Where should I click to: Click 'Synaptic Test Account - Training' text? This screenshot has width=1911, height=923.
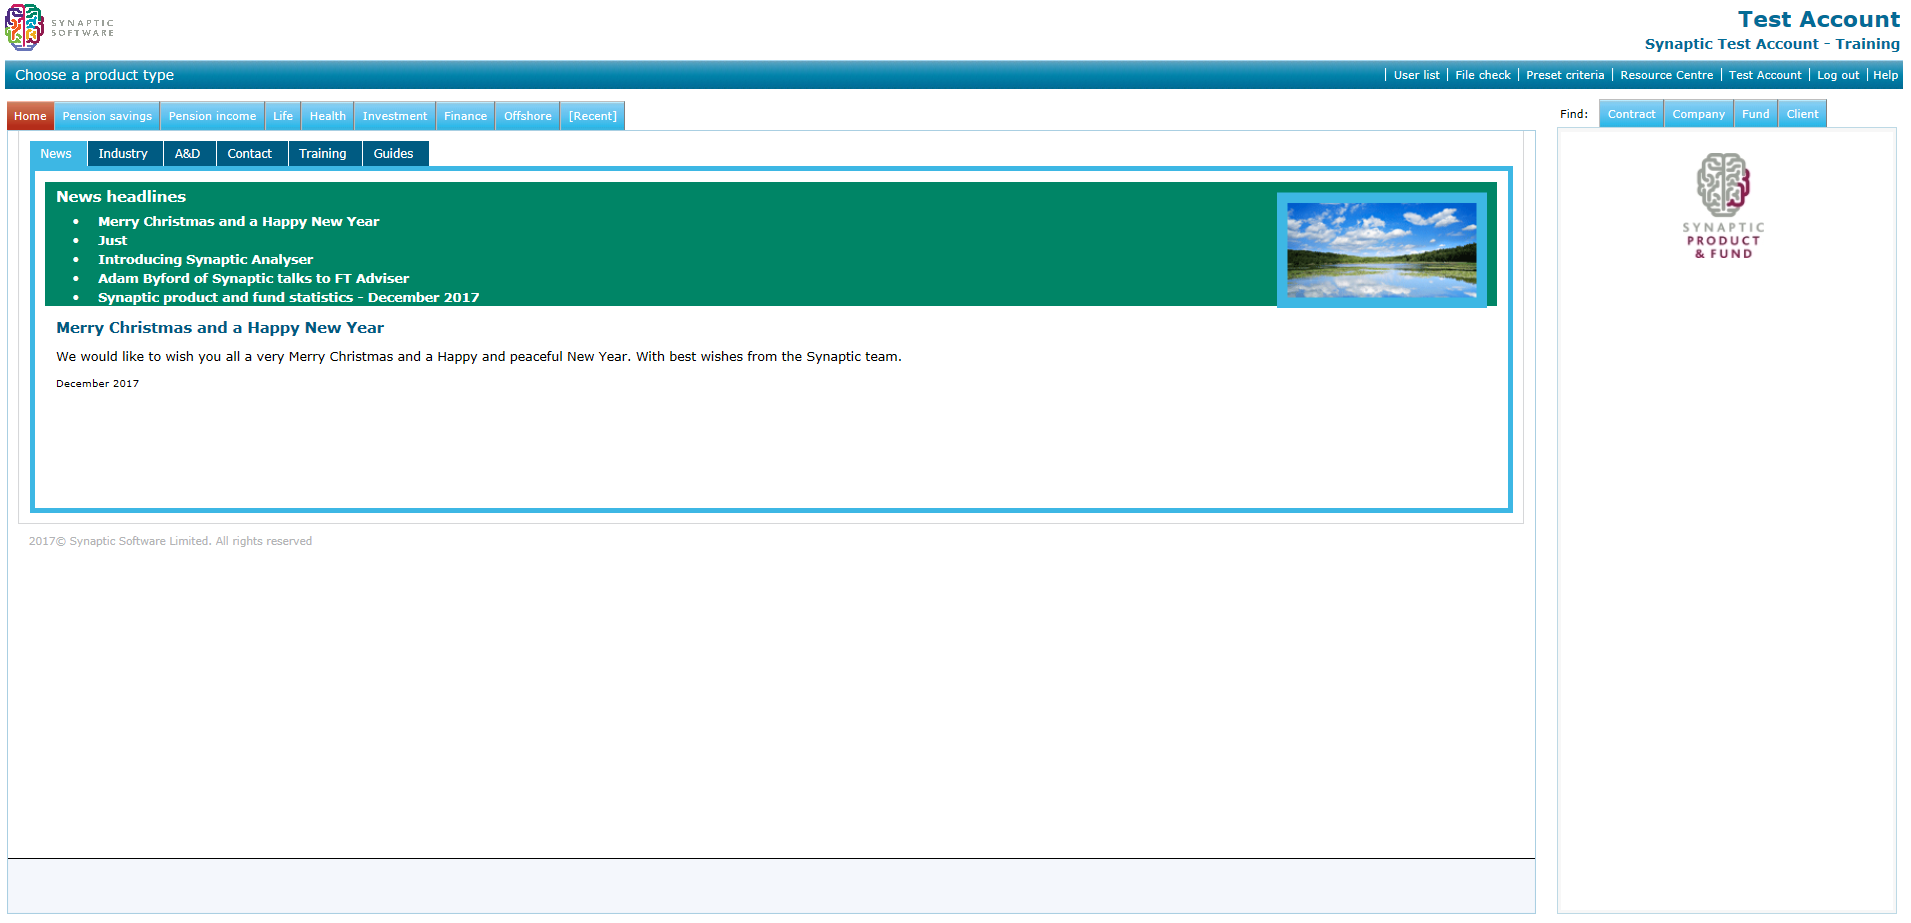pyautogui.click(x=1772, y=44)
